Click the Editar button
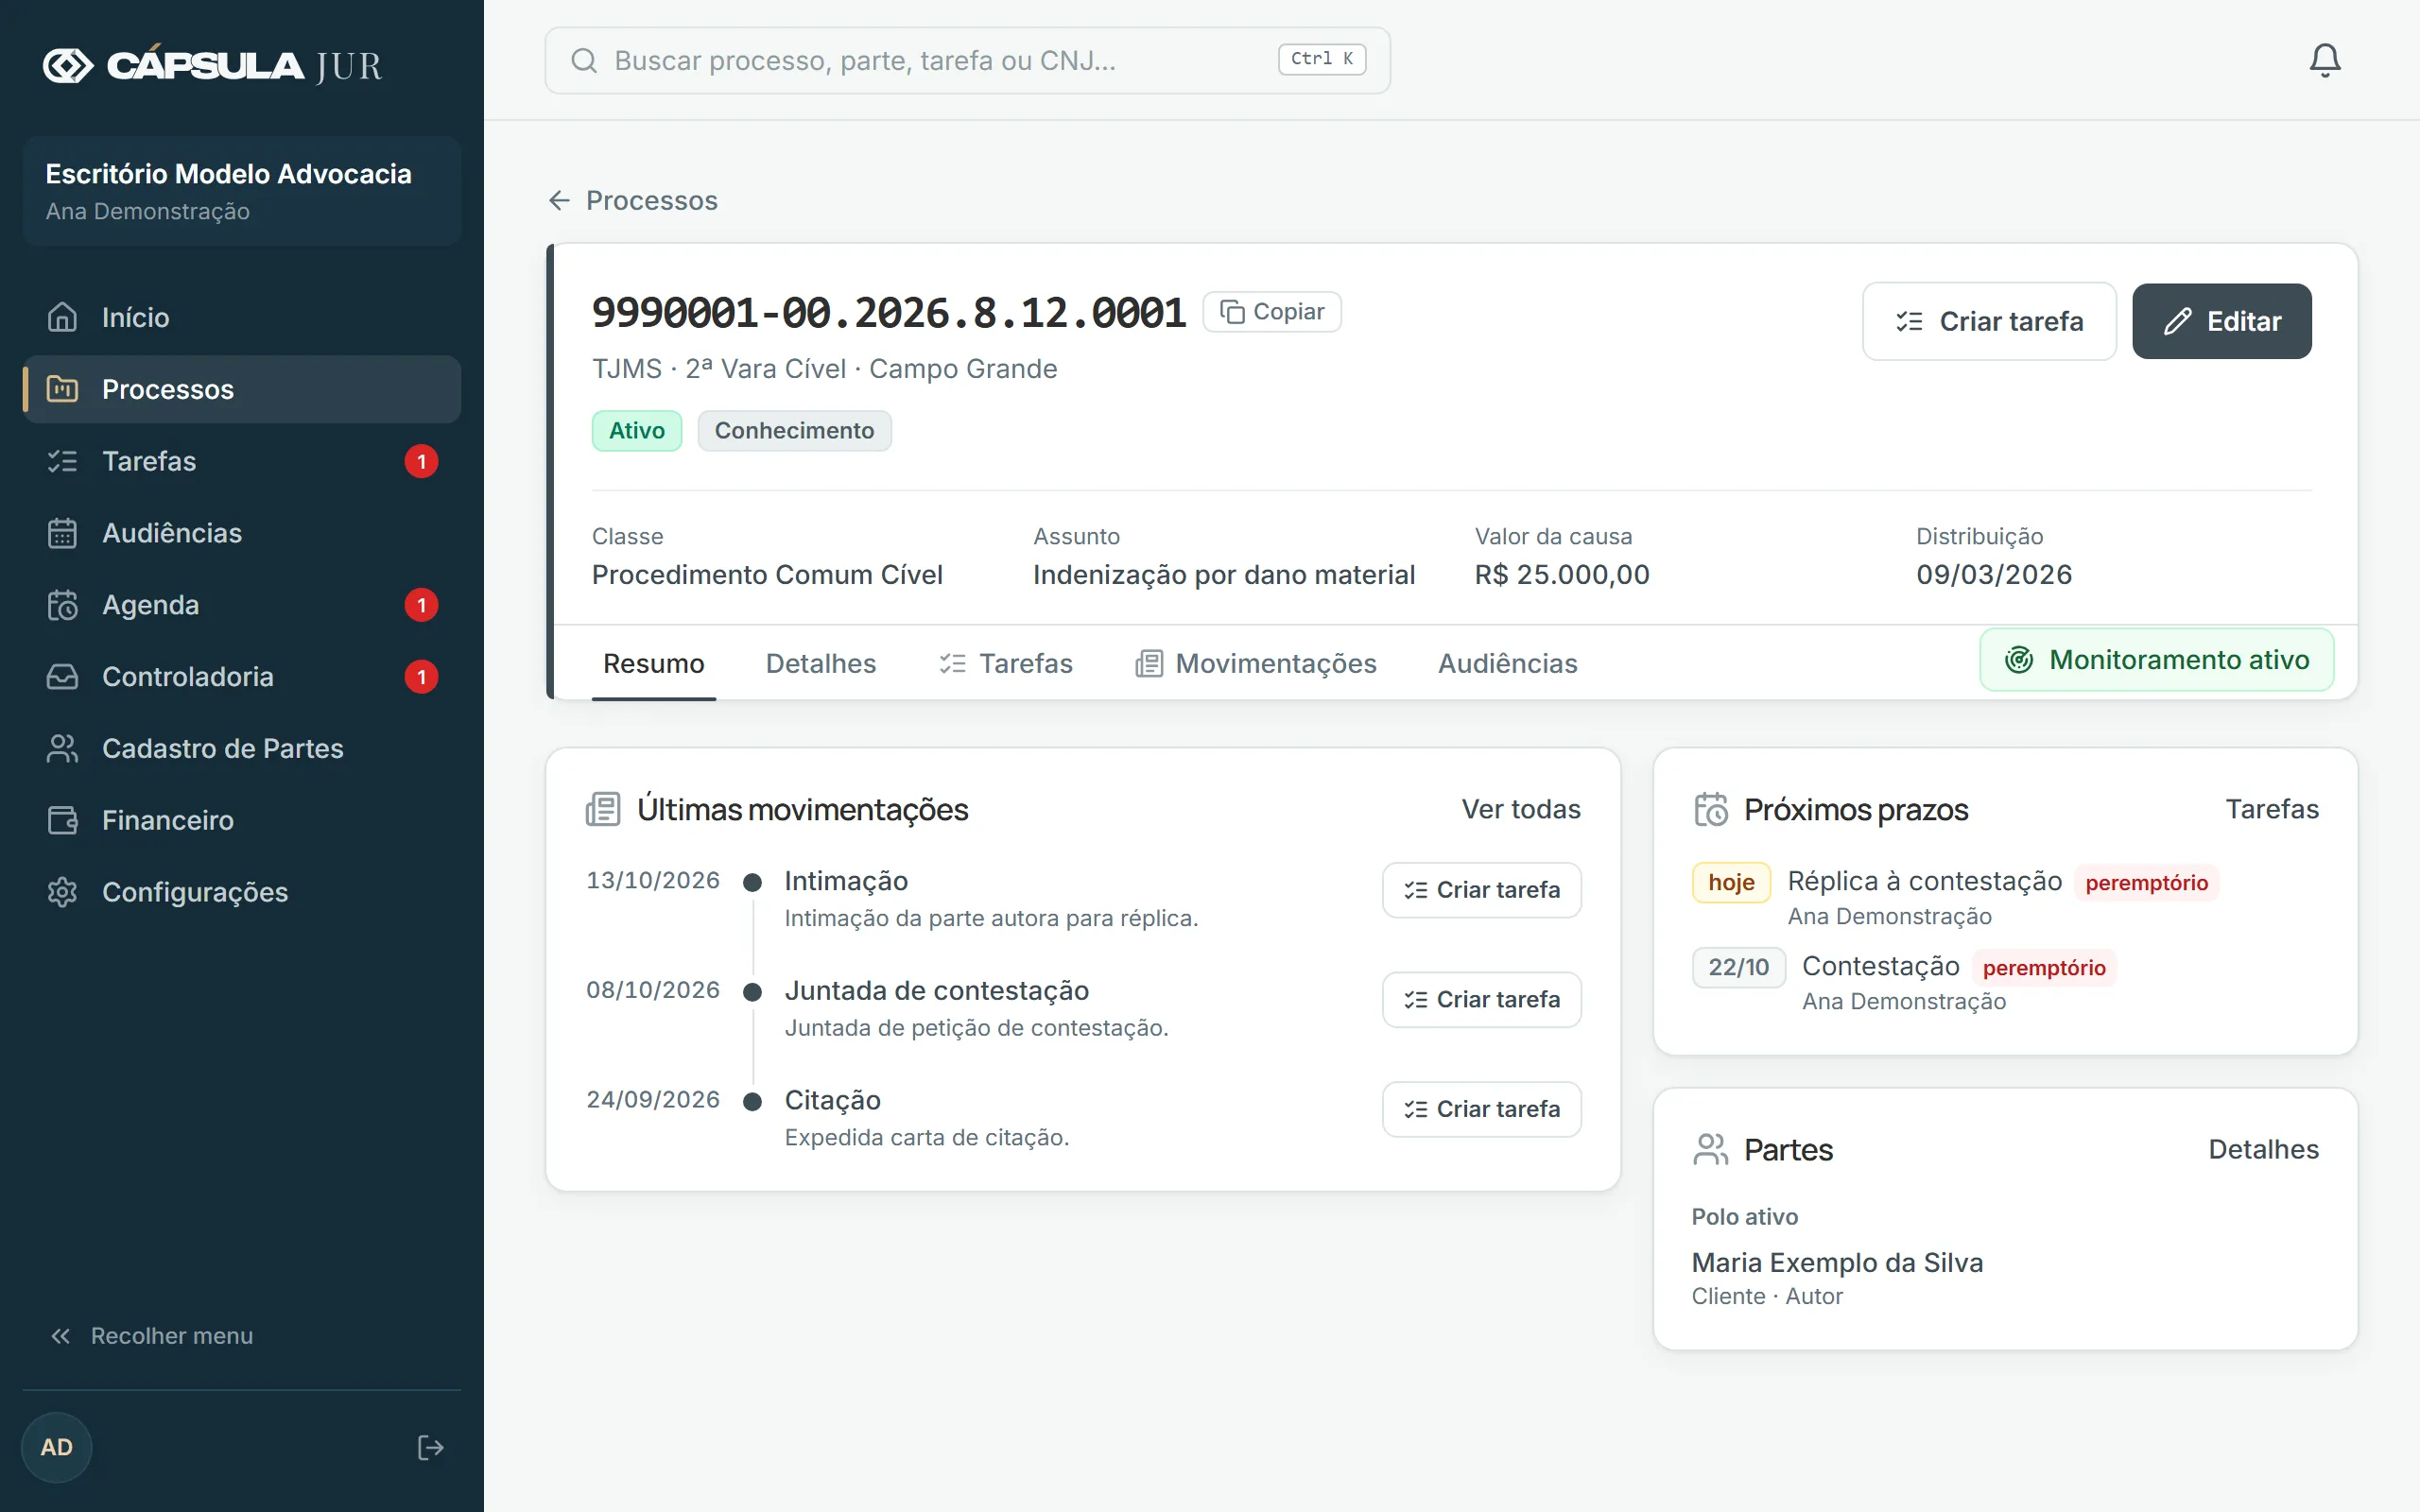 (2221, 321)
